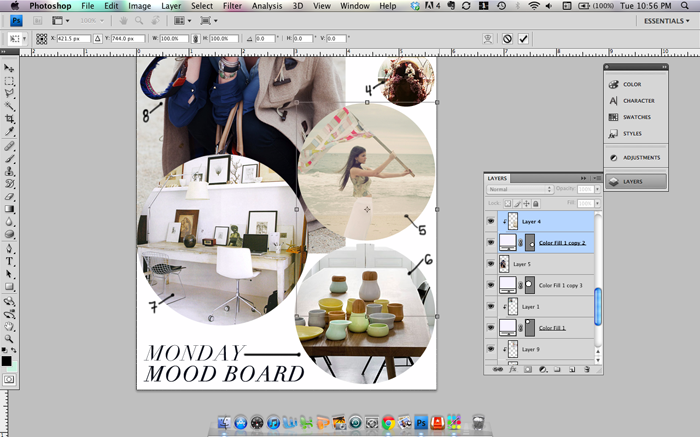Open the layer blend mode dropdown
The height and width of the screenshot is (437, 700).
click(x=518, y=189)
